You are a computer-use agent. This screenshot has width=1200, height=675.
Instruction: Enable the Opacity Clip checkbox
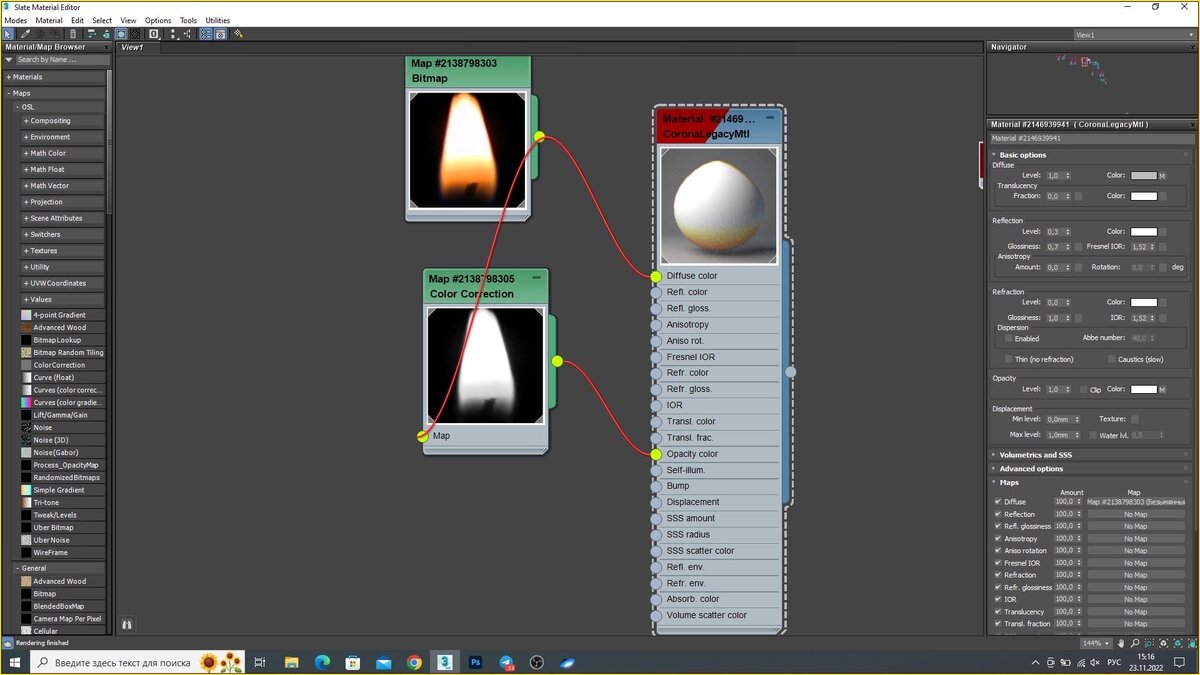pos(1084,389)
